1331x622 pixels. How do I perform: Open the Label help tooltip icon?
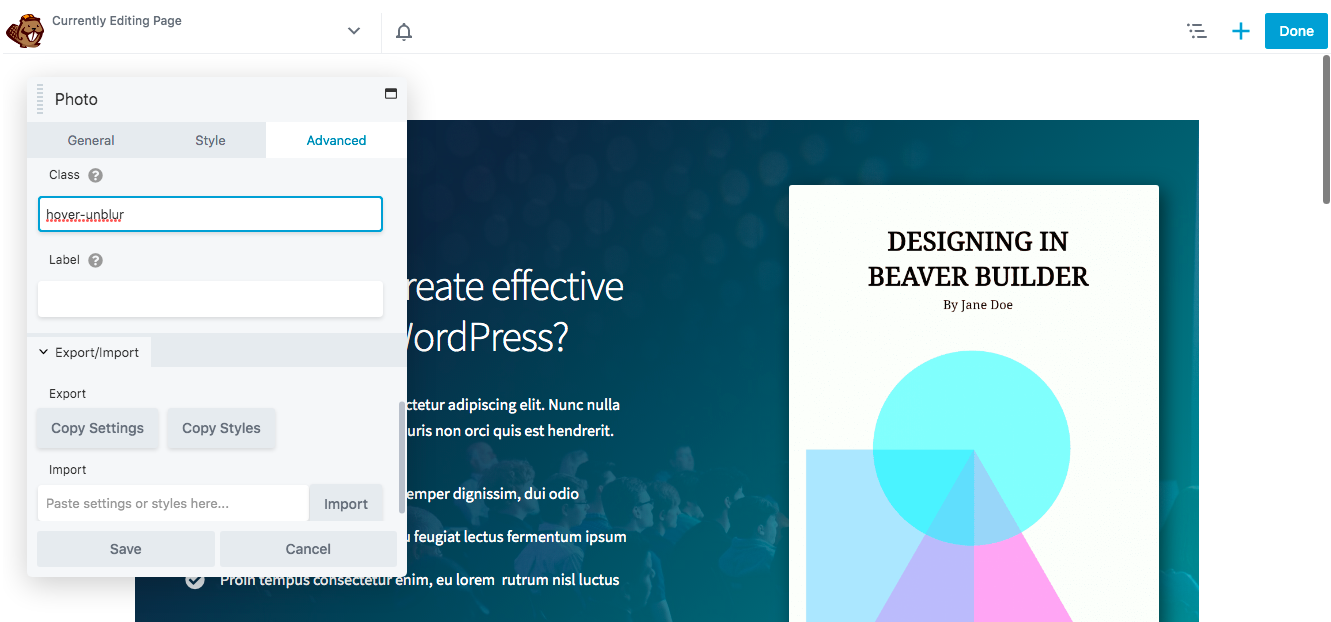95,259
